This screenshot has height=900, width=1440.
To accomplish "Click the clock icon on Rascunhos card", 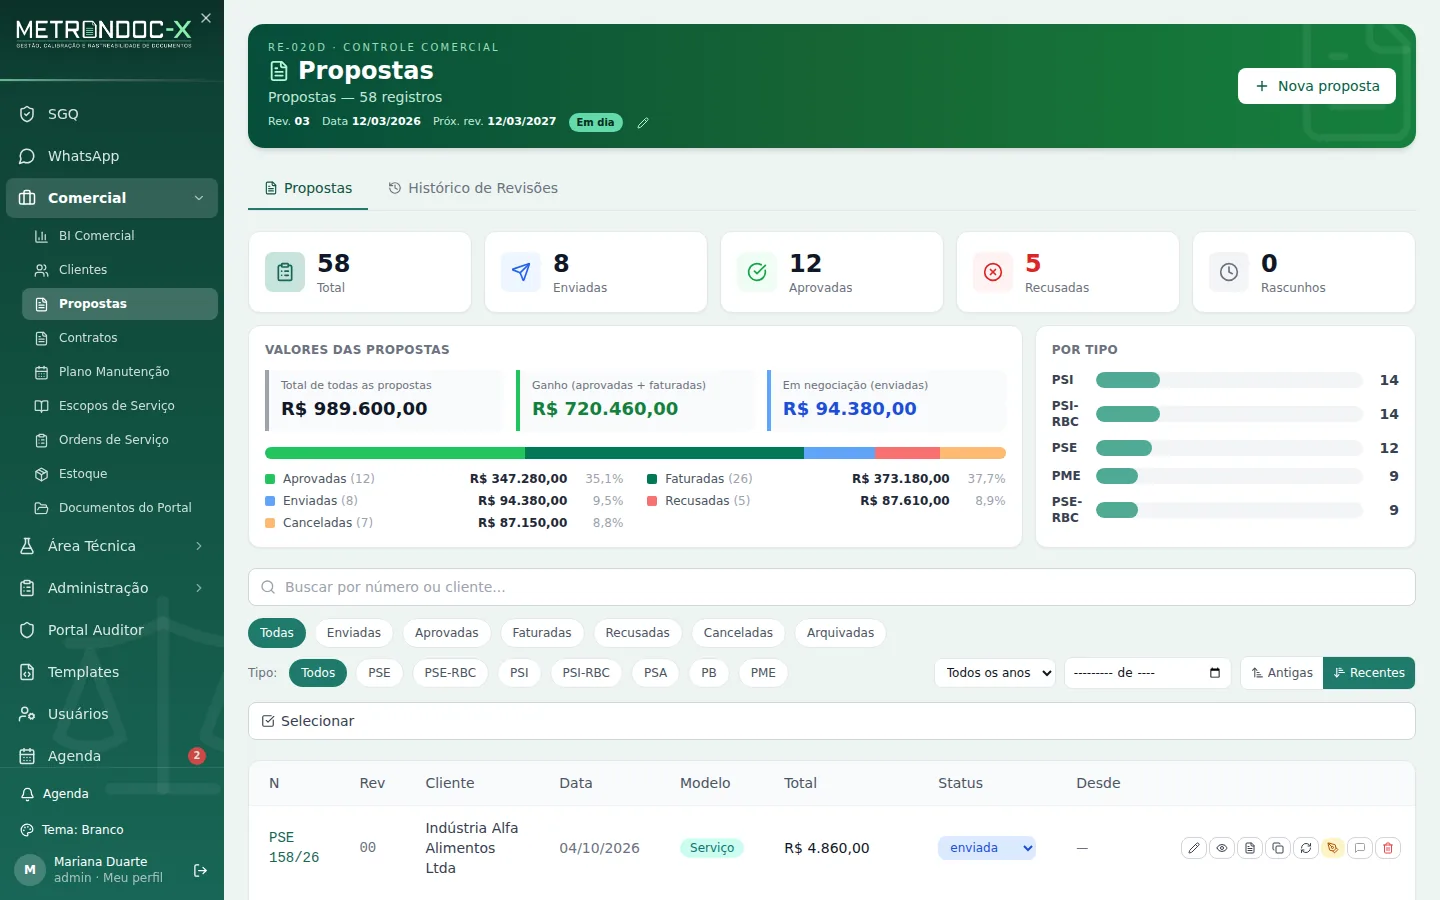I will (1229, 272).
